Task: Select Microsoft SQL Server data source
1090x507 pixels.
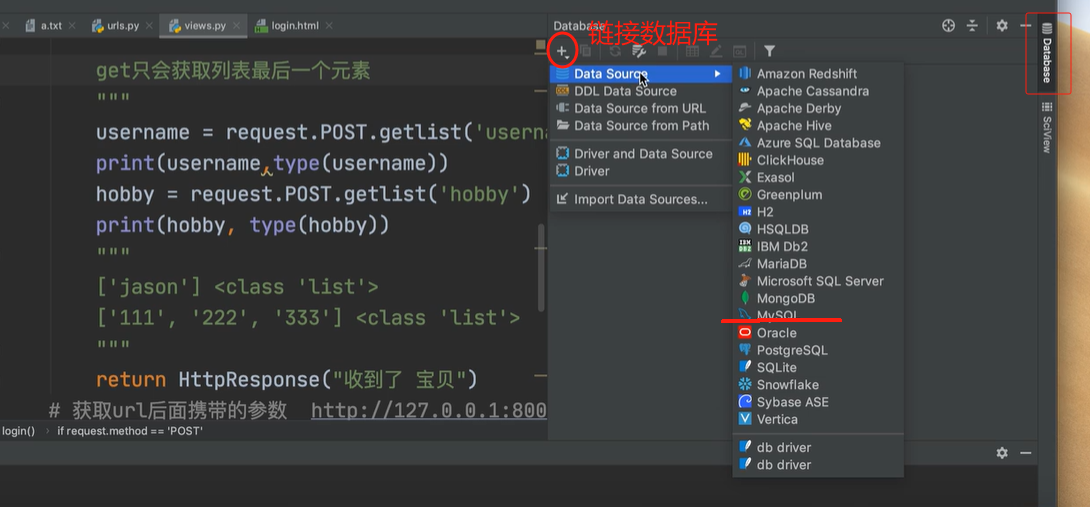Action: tap(818, 281)
